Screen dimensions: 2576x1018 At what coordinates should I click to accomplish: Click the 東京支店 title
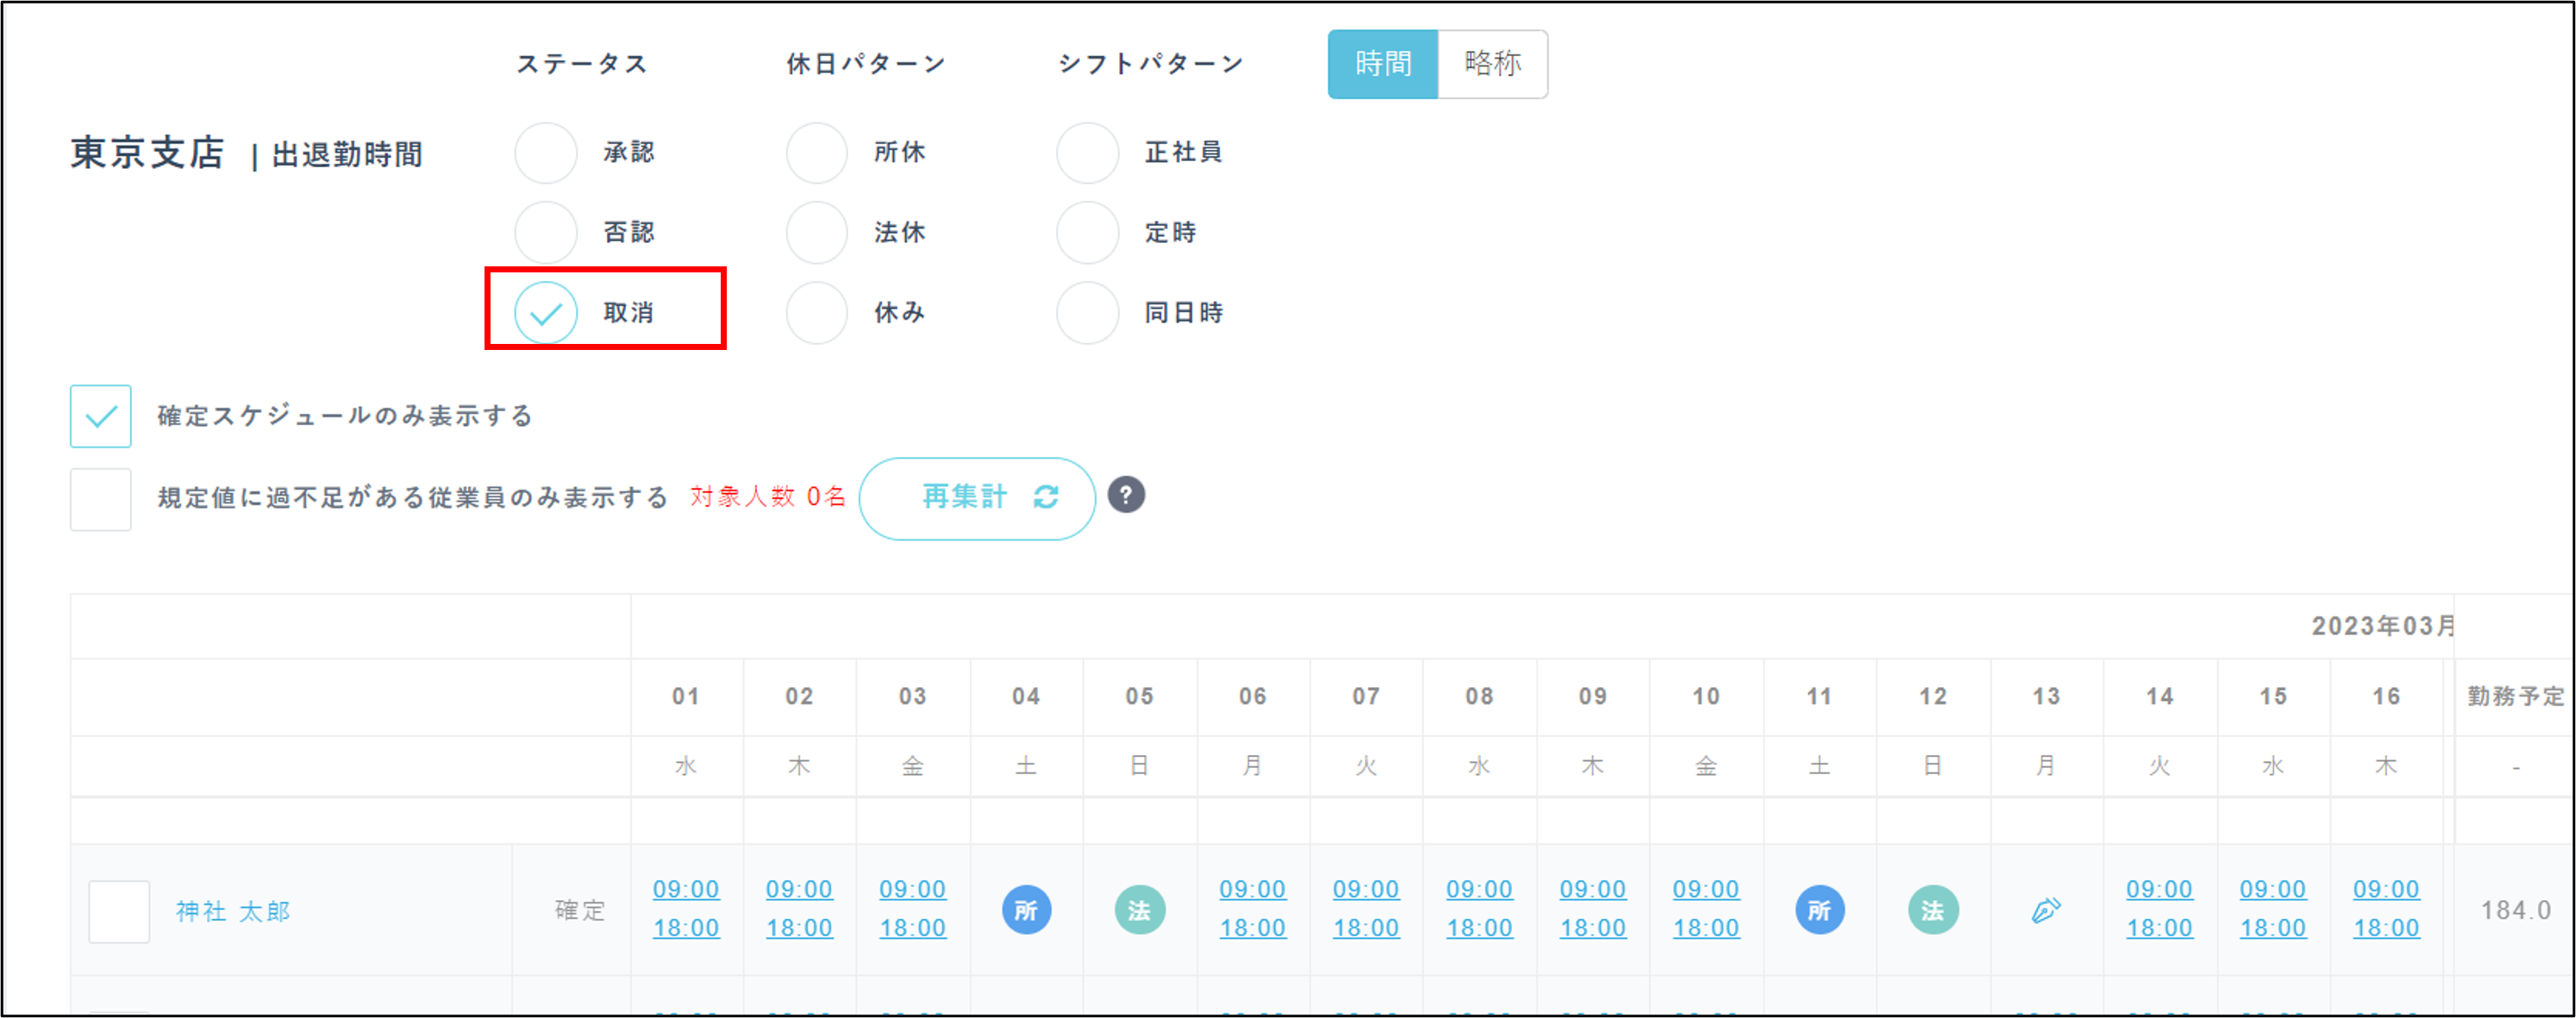[147, 153]
